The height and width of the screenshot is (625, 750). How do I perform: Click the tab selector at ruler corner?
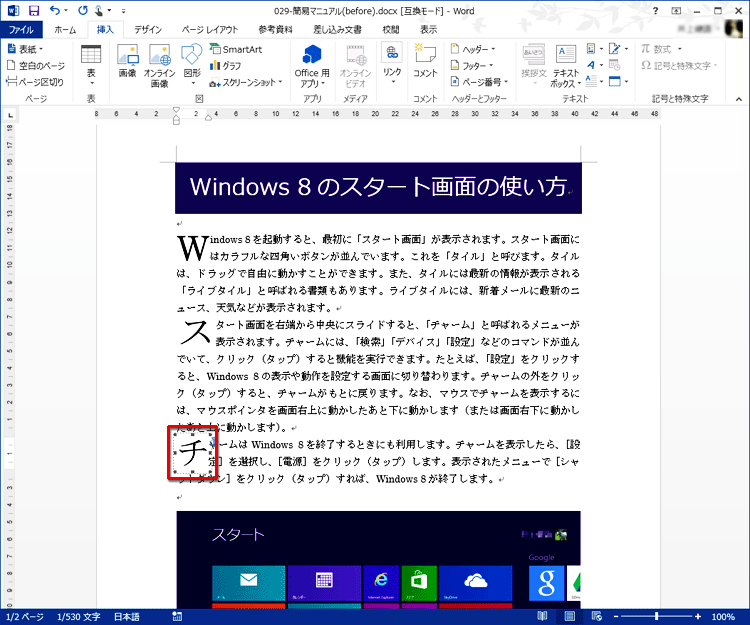10,115
